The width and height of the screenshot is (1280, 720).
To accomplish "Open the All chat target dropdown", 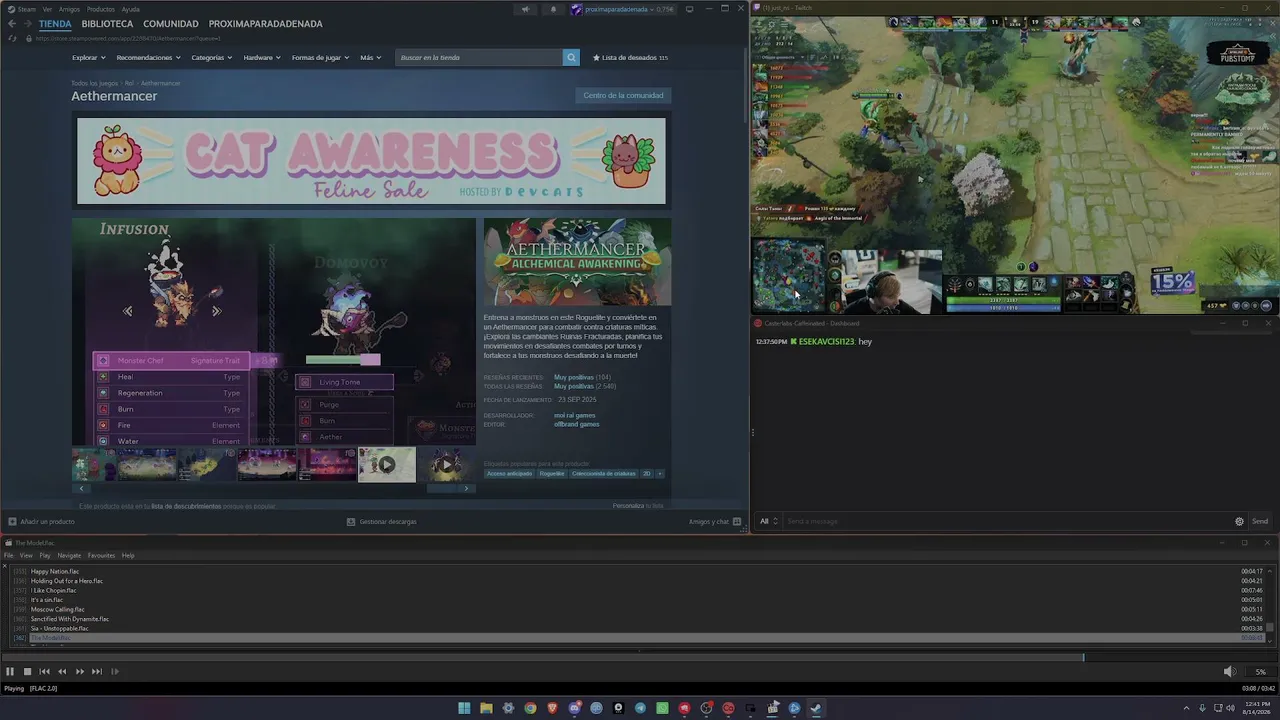I will click(768, 521).
